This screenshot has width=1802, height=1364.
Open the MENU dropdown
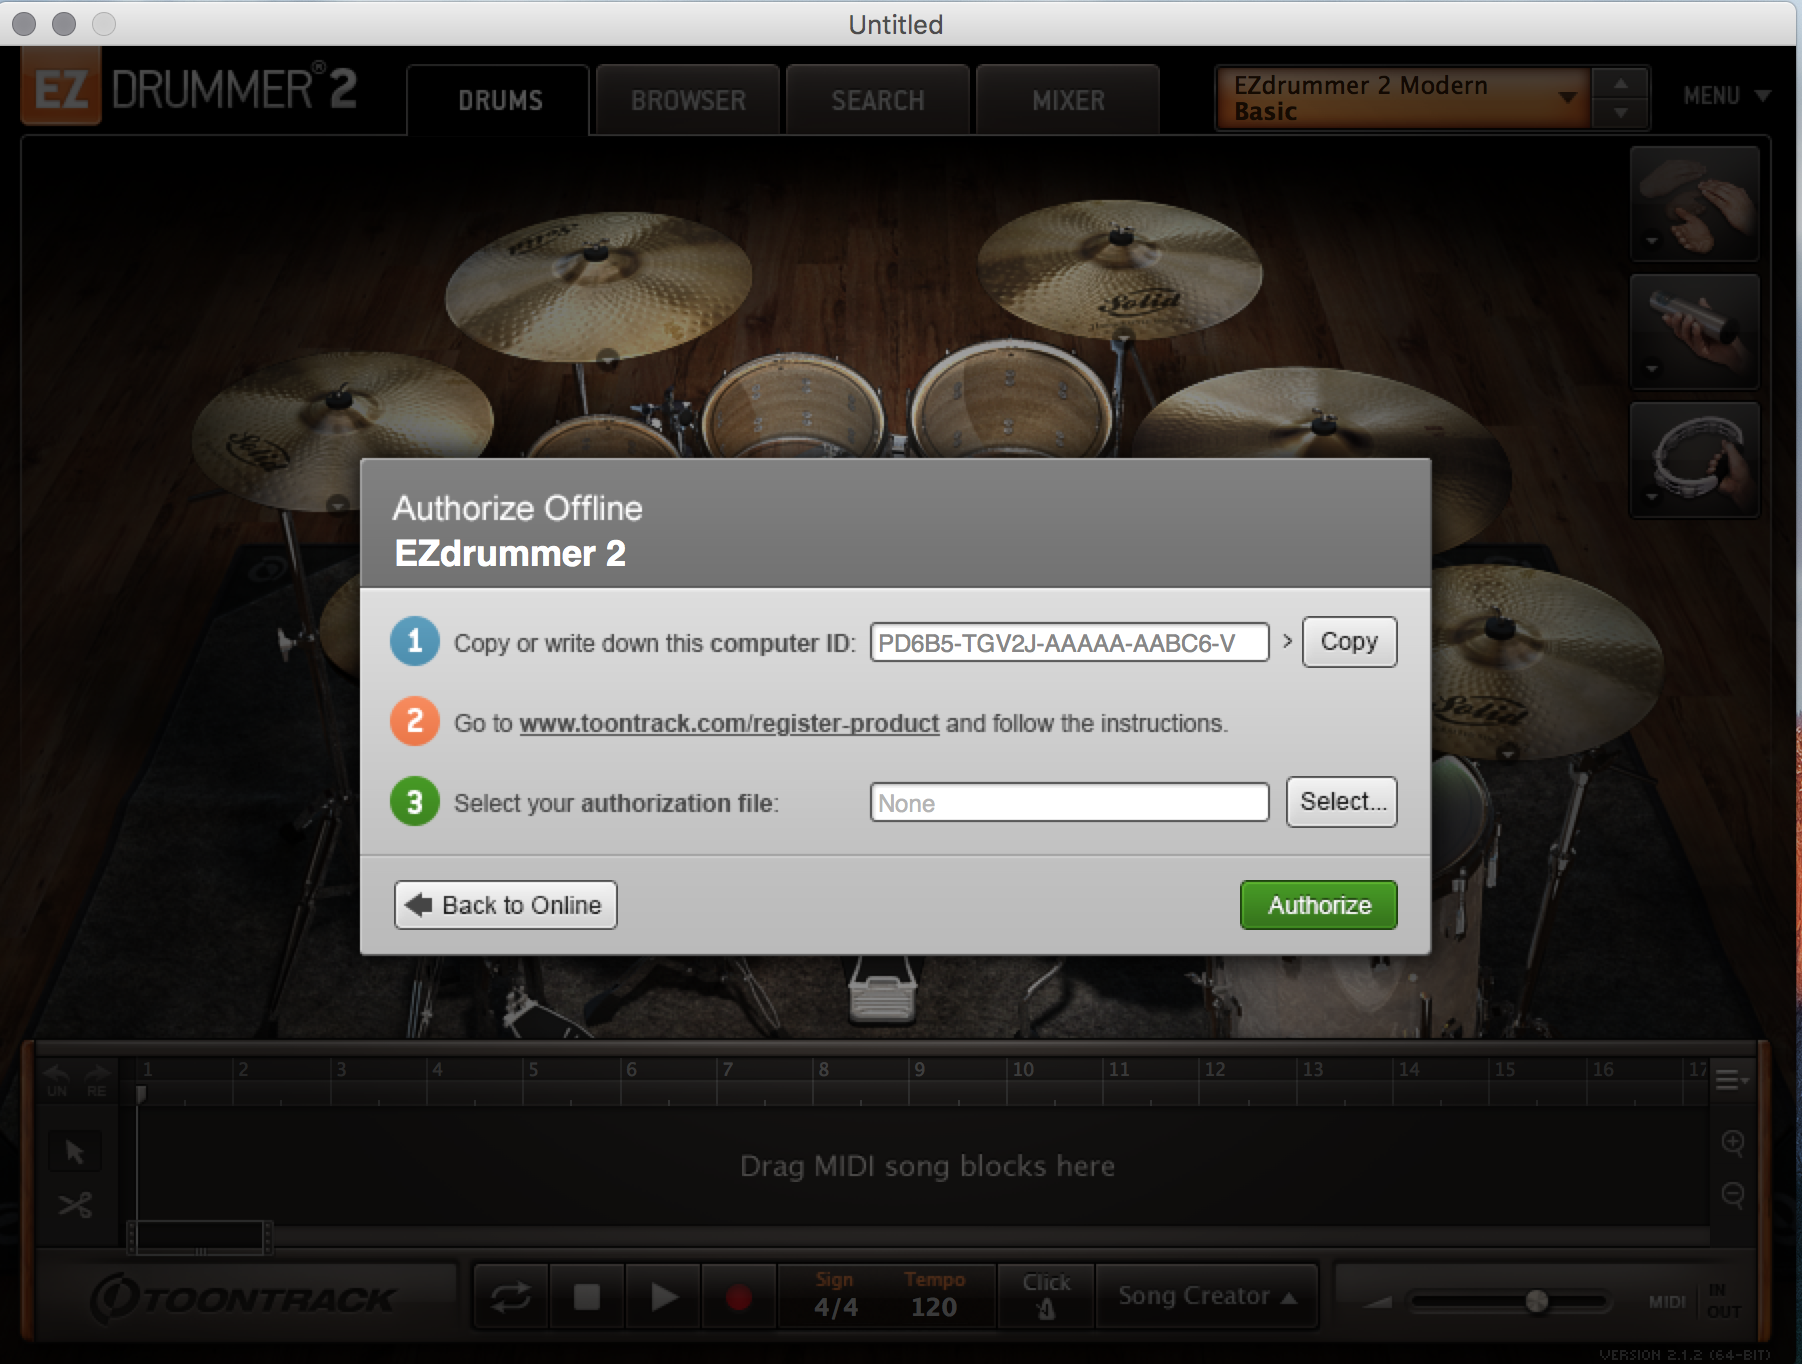1727,96
